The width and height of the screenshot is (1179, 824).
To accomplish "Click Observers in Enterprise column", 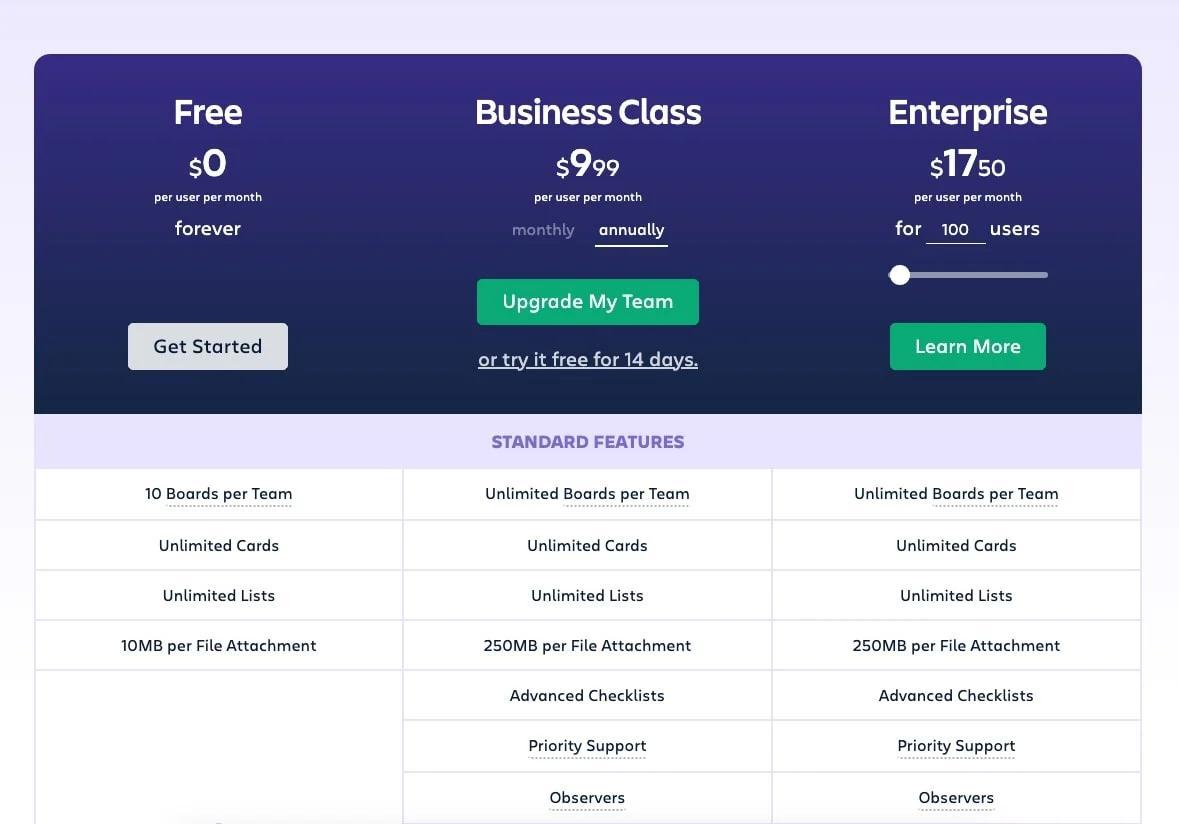I will click(956, 798).
